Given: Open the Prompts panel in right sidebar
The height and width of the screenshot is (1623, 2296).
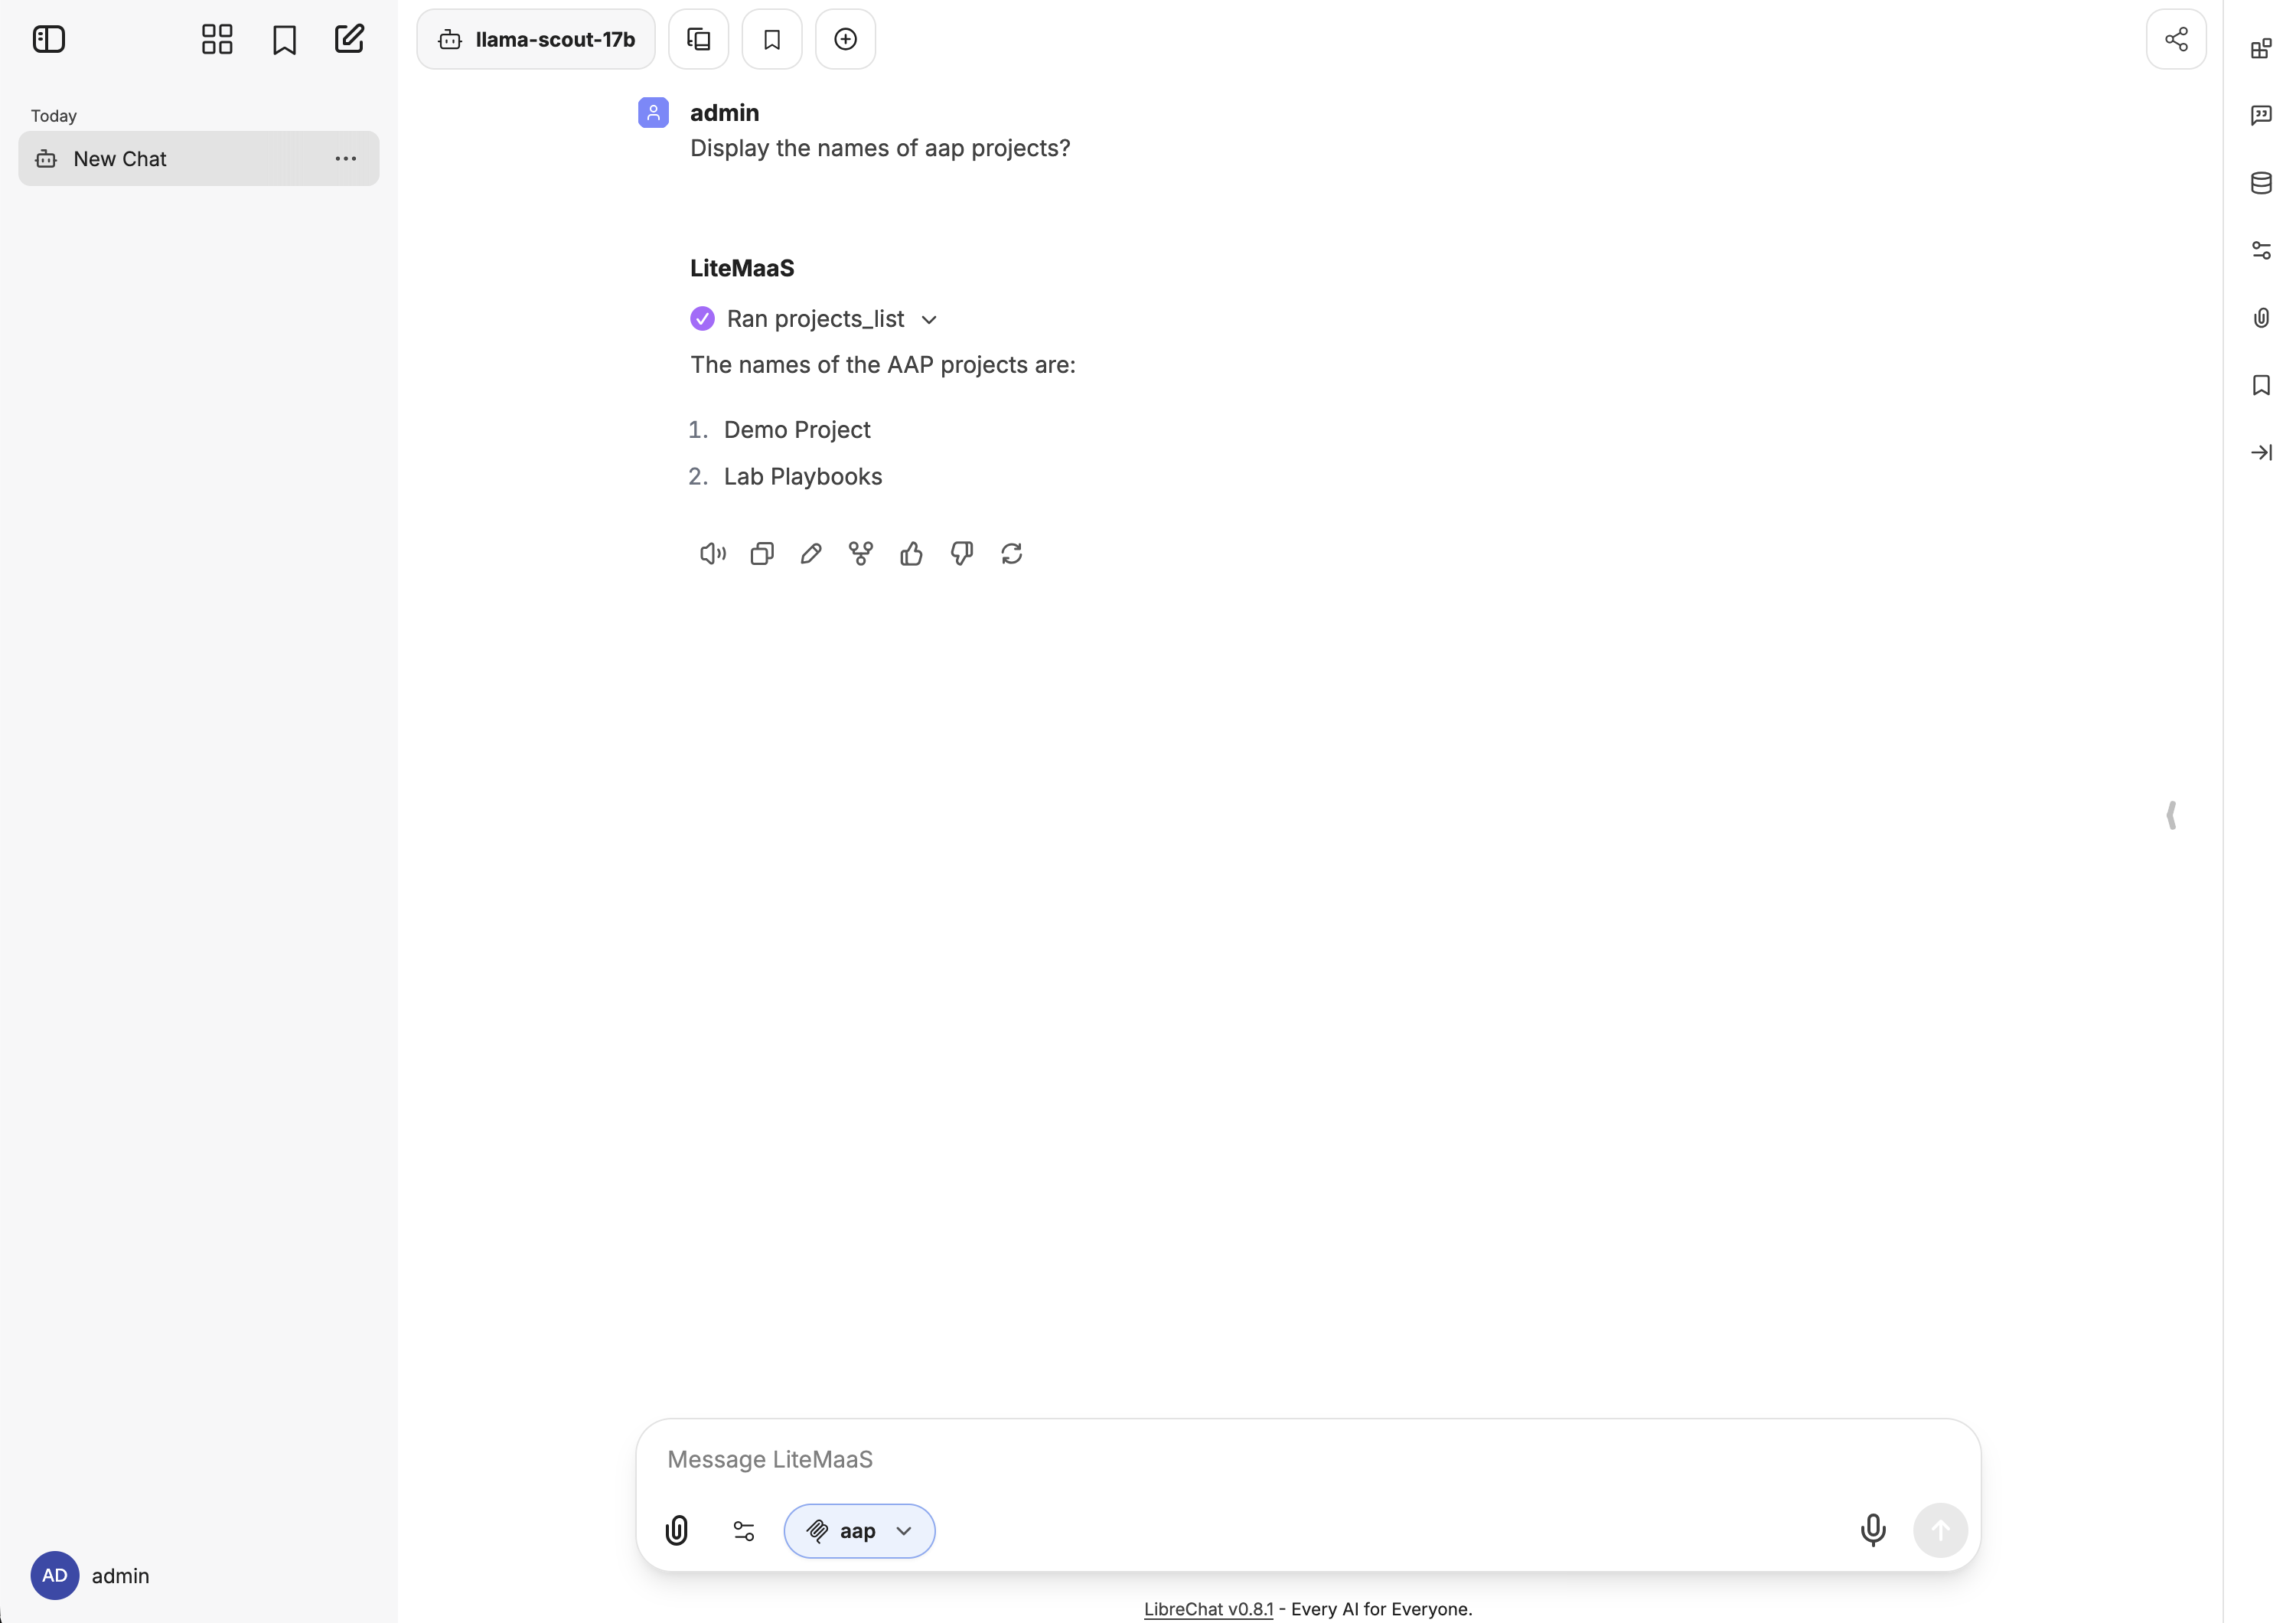Looking at the screenshot, I should (x=2262, y=115).
